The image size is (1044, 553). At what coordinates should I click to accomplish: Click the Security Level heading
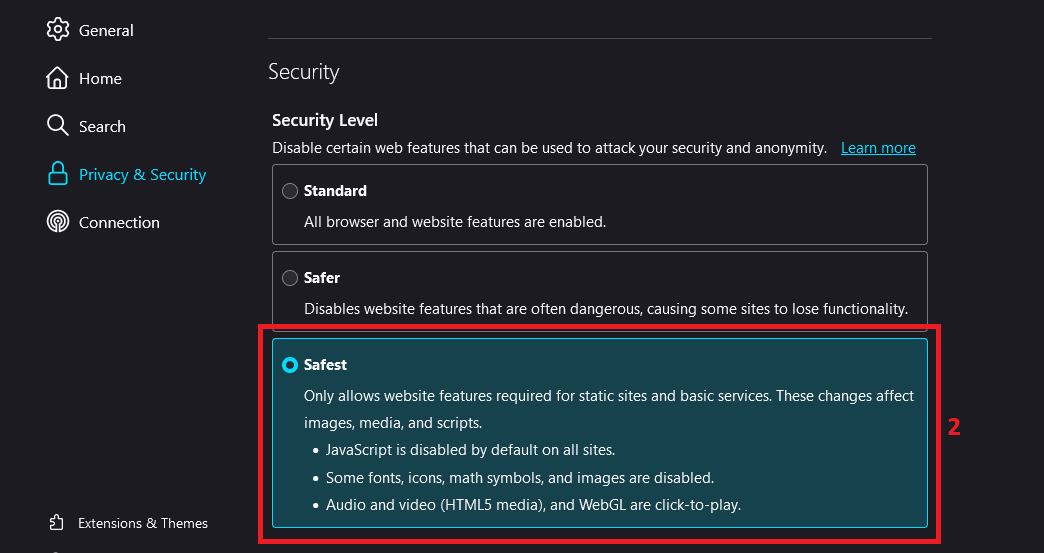325,120
